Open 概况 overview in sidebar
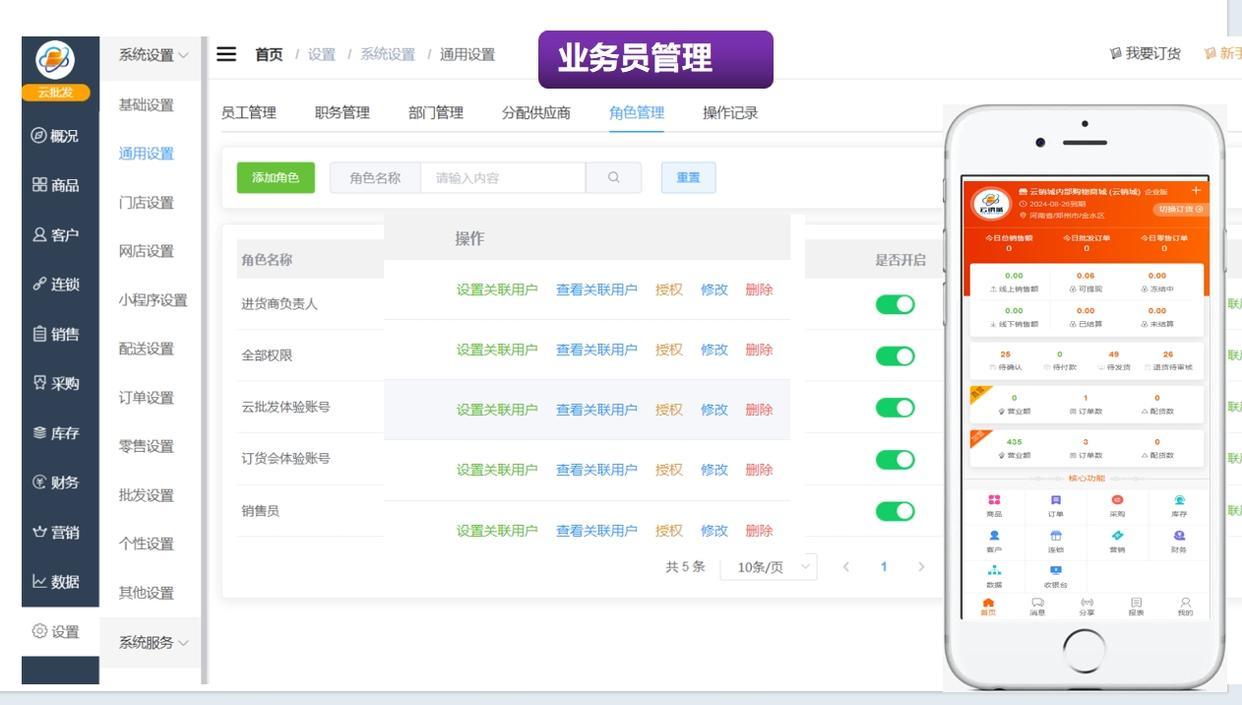 [55, 136]
